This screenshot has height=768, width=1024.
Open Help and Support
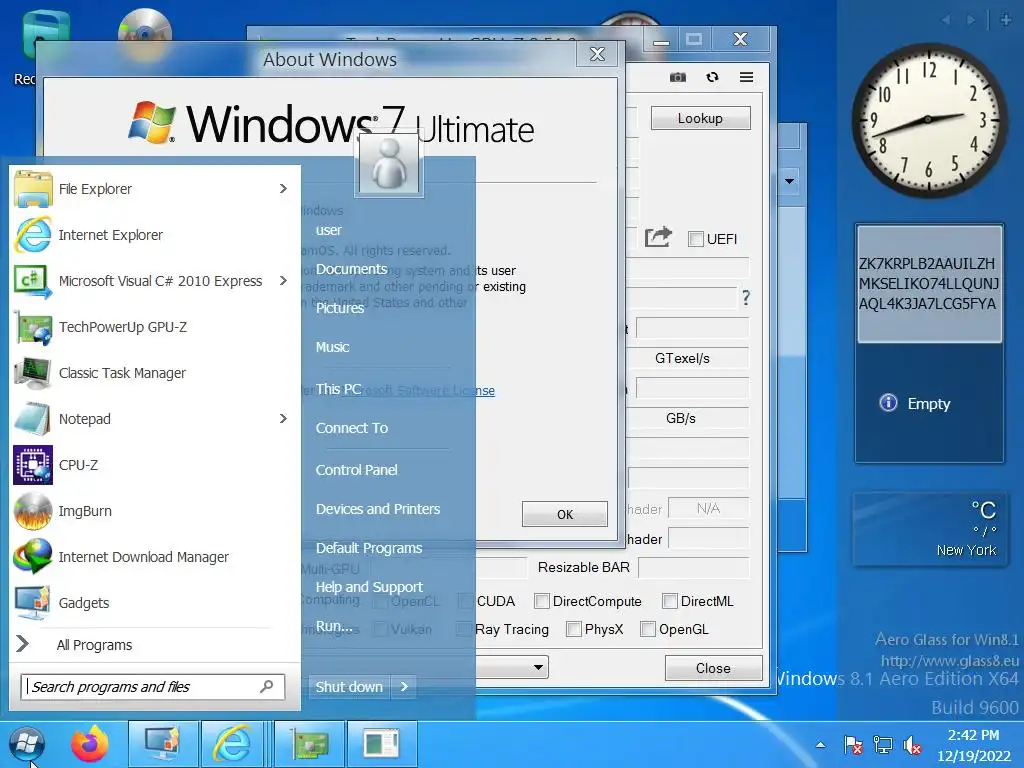click(369, 587)
